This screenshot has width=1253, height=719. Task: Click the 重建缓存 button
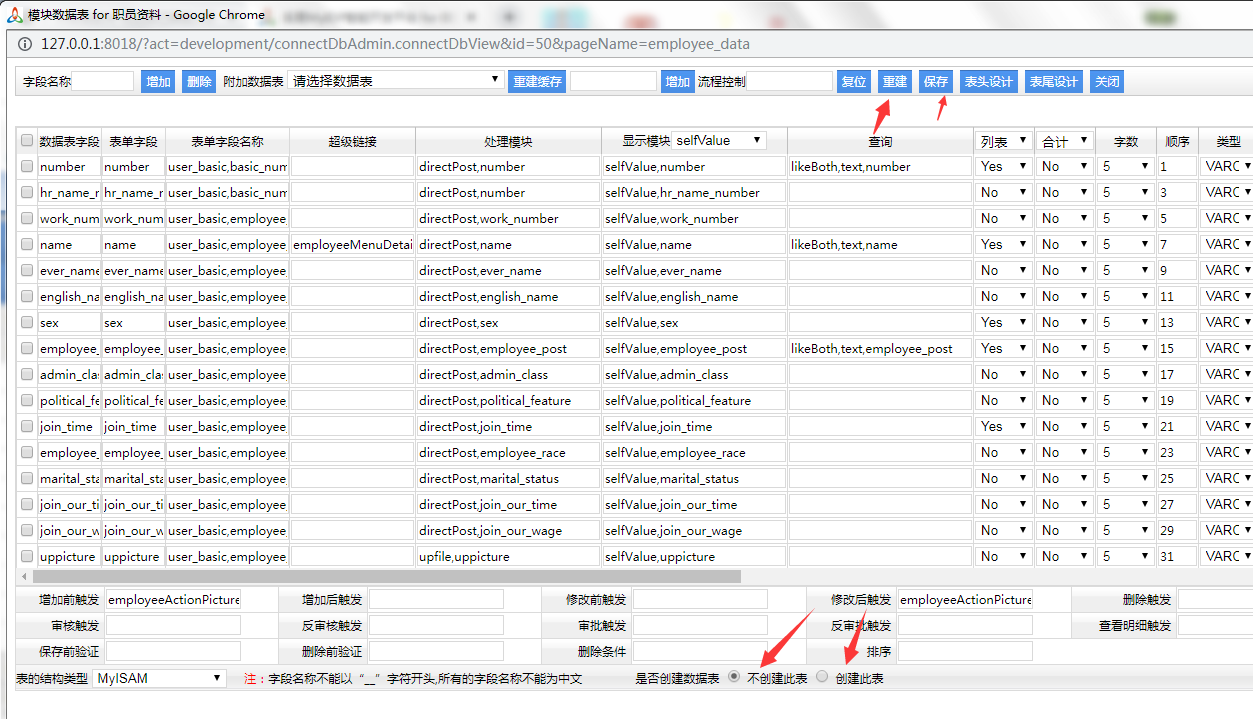click(537, 81)
